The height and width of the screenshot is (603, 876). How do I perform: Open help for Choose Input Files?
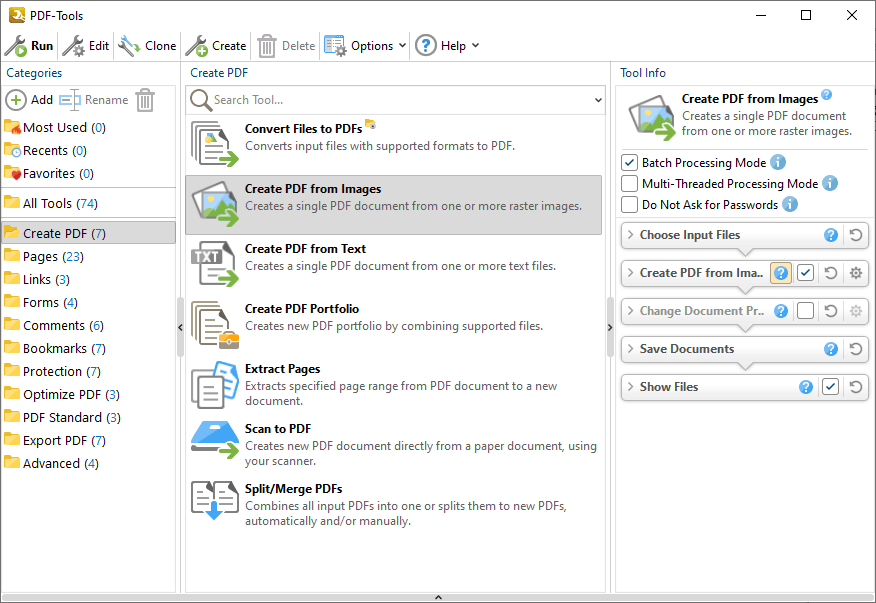[831, 235]
